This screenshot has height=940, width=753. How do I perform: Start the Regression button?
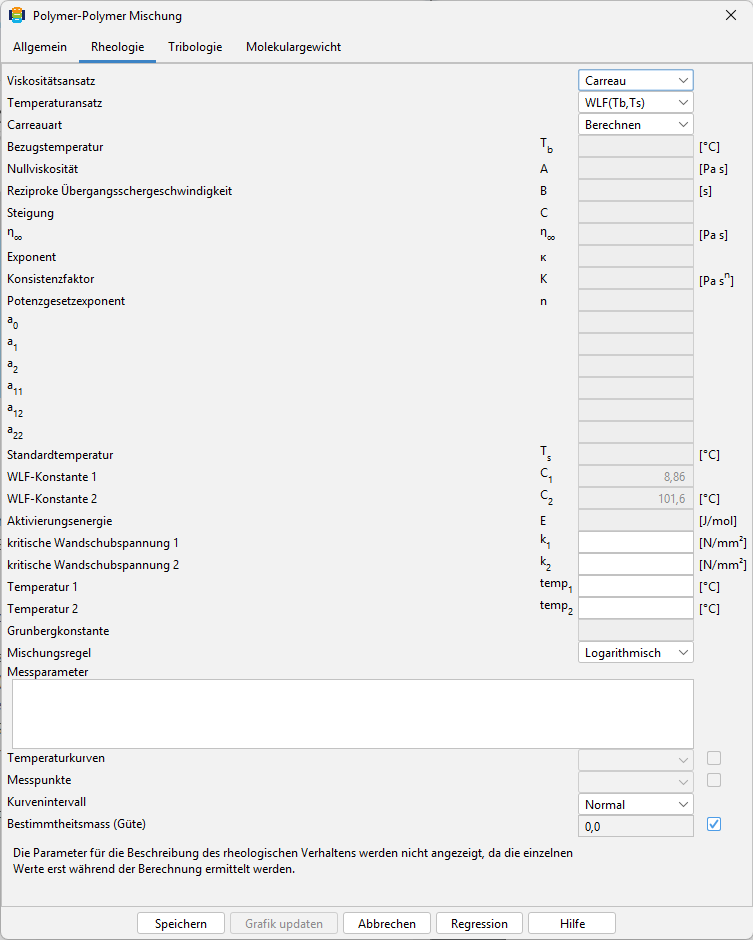coord(479,923)
